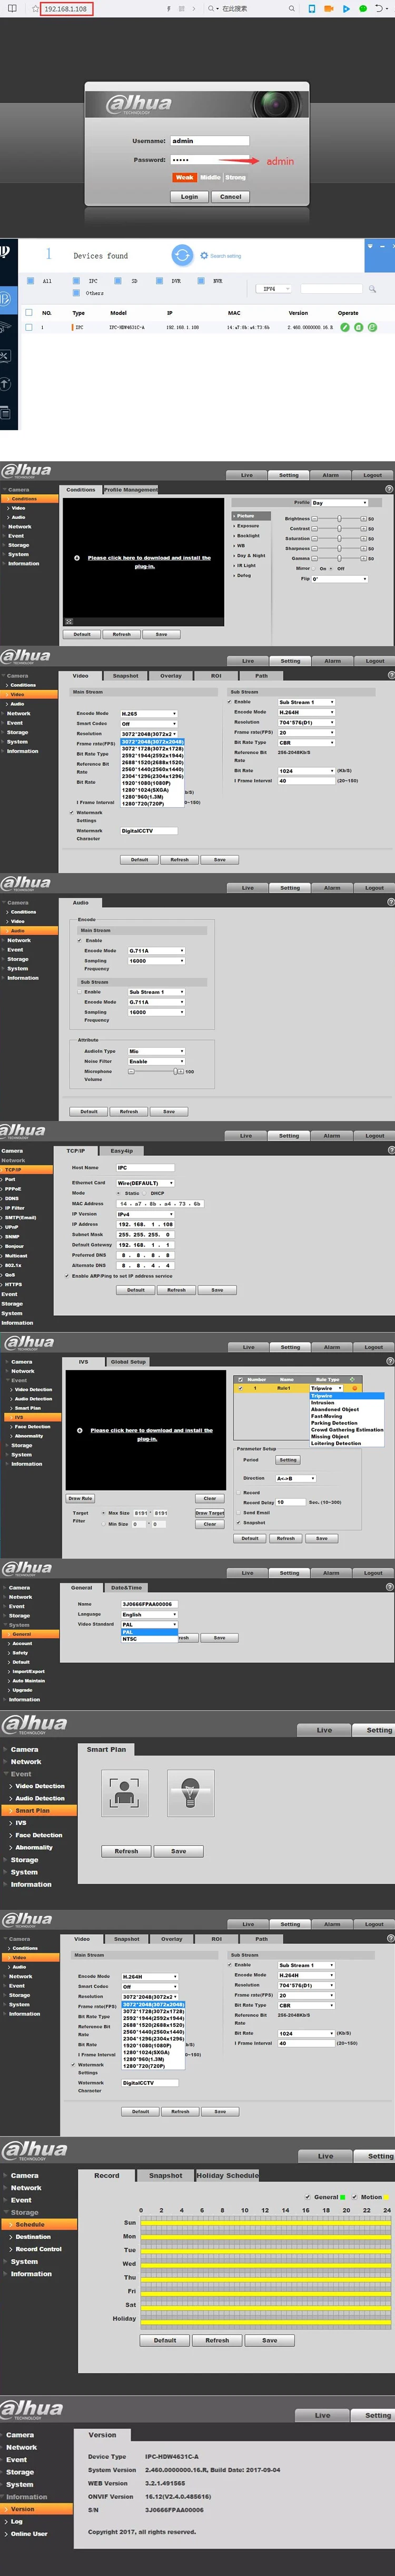Click the Draw Rule button

80,1498
